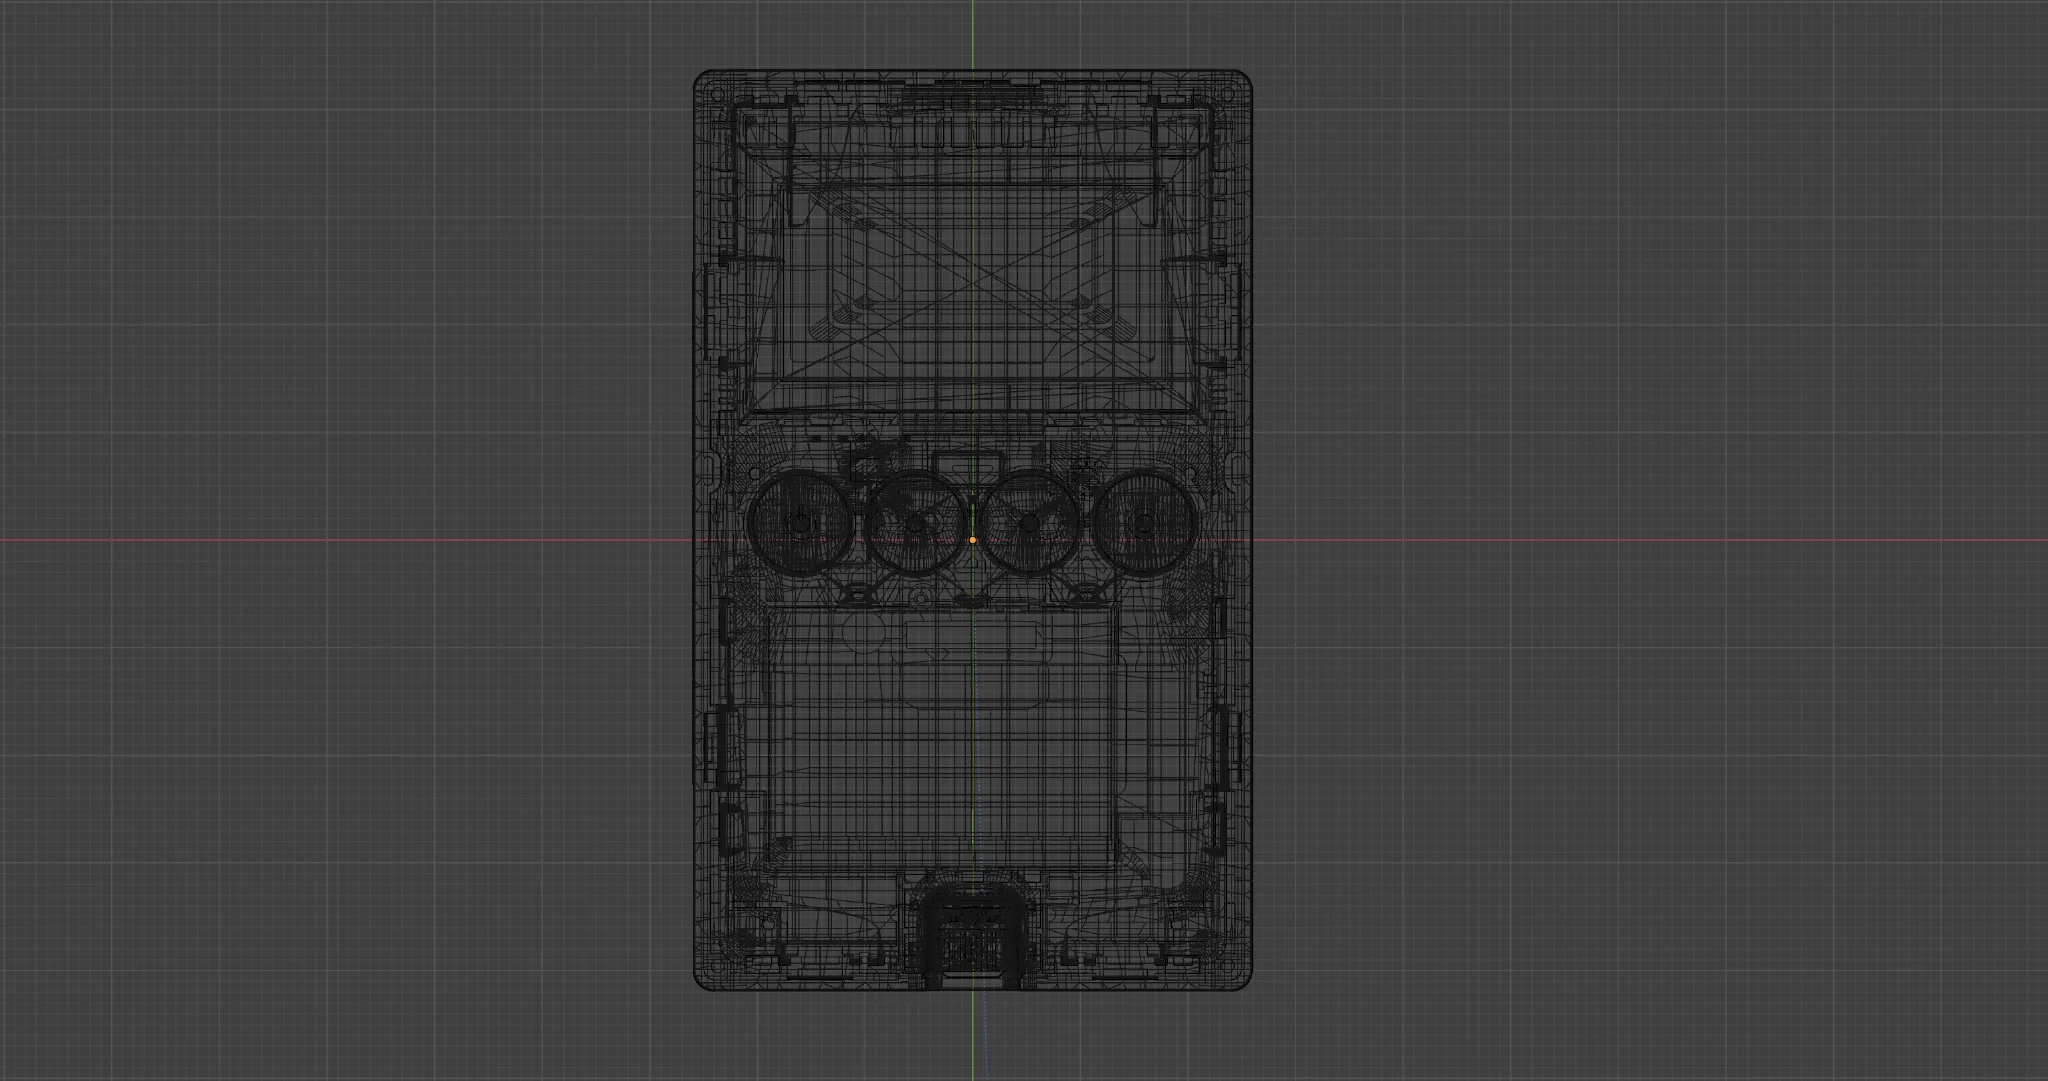The image size is (2048, 1081).
Task: Select the rightmost circular component in the wireframe
Action: pyautogui.click(x=1145, y=523)
